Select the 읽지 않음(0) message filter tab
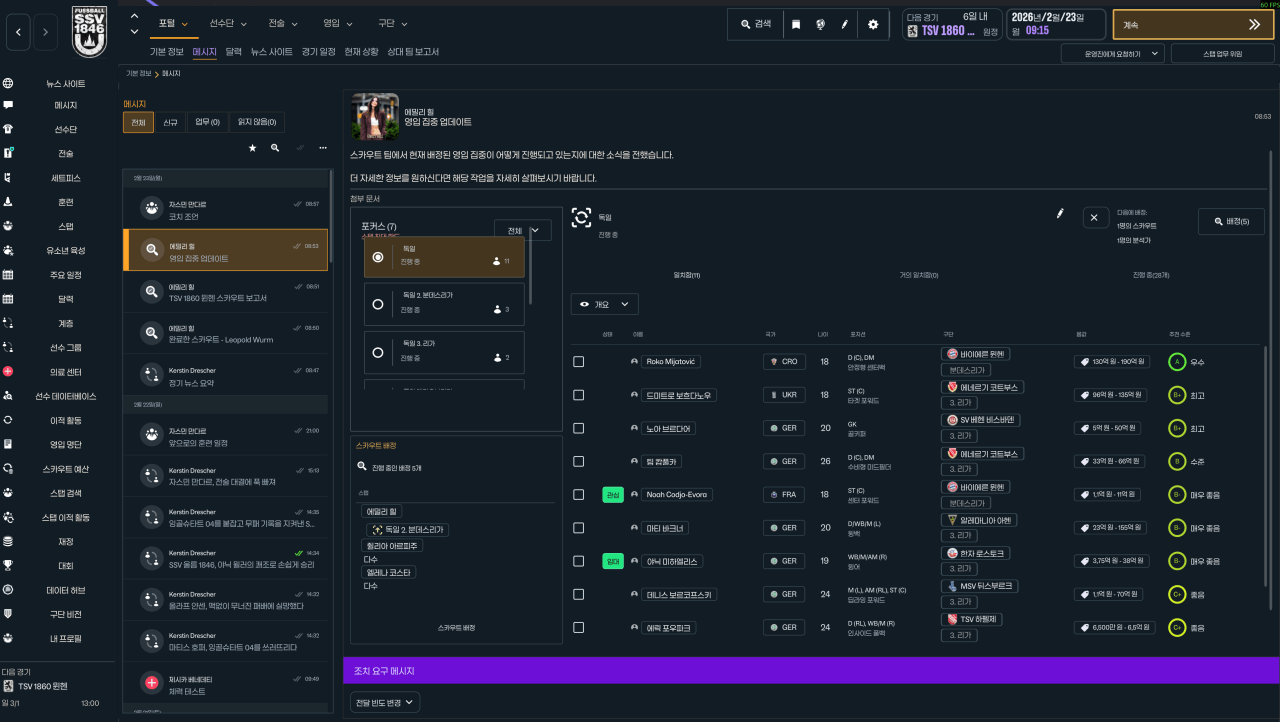This screenshot has height=722, width=1280. click(257, 122)
